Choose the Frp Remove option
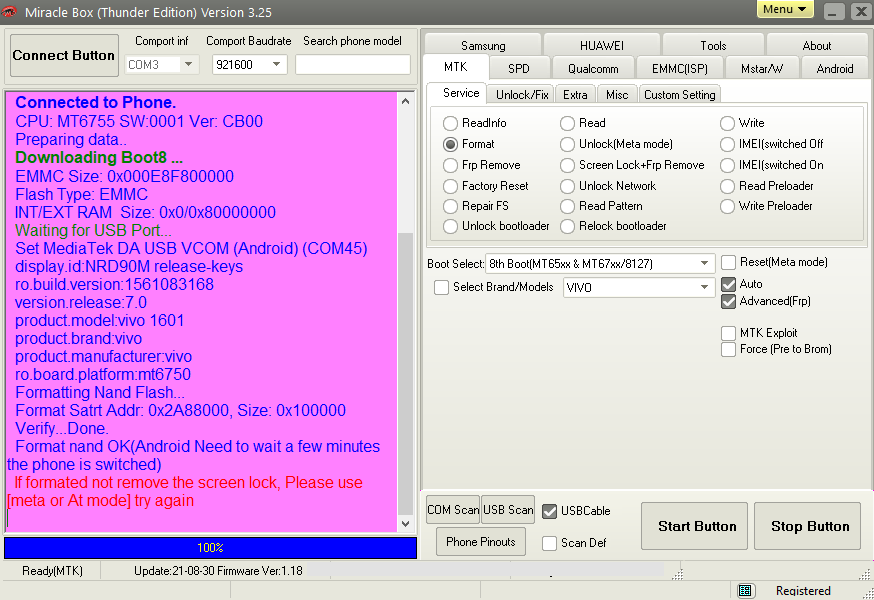Screen dimensions: 874x600 pos(450,166)
